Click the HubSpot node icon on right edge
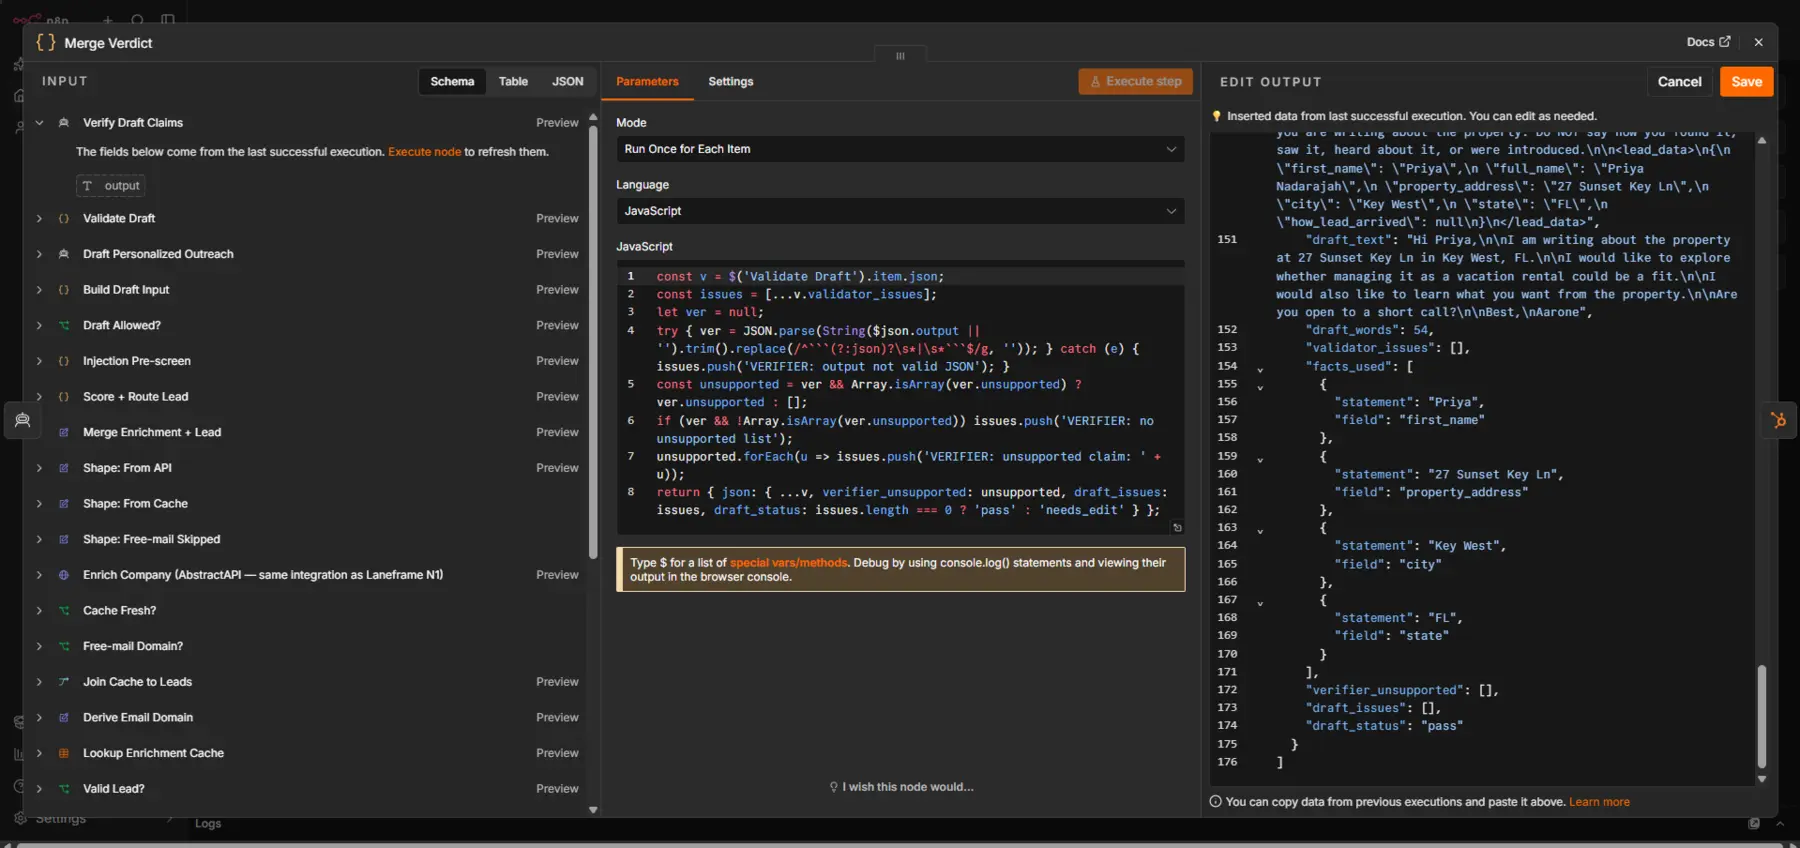1800x848 pixels. click(1778, 420)
